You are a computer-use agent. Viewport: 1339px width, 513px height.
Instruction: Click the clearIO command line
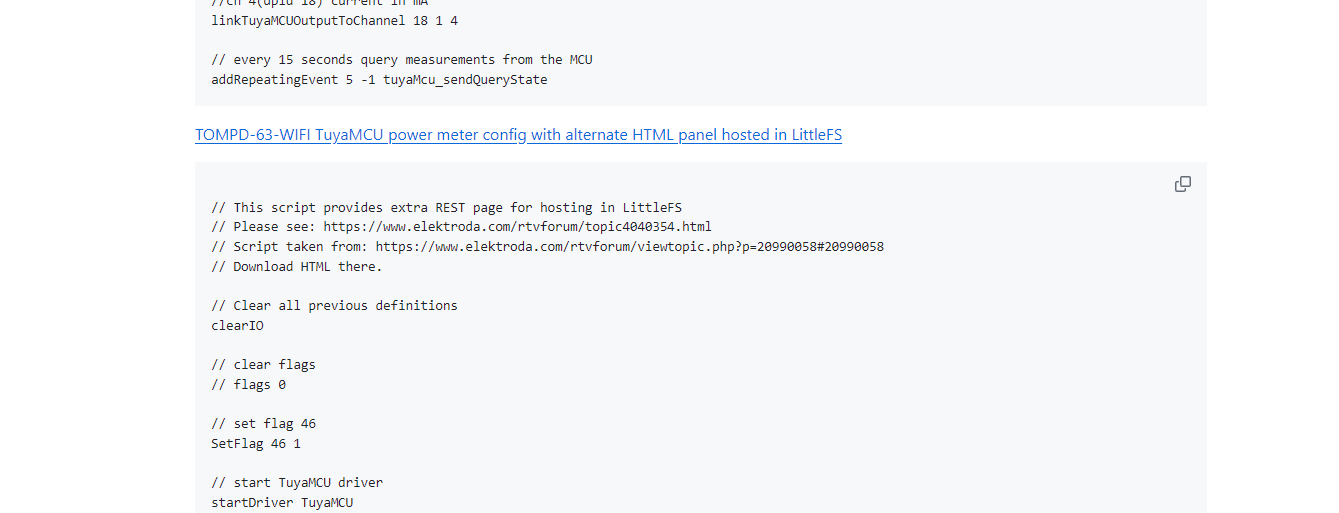pyautogui.click(x=237, y=325)
